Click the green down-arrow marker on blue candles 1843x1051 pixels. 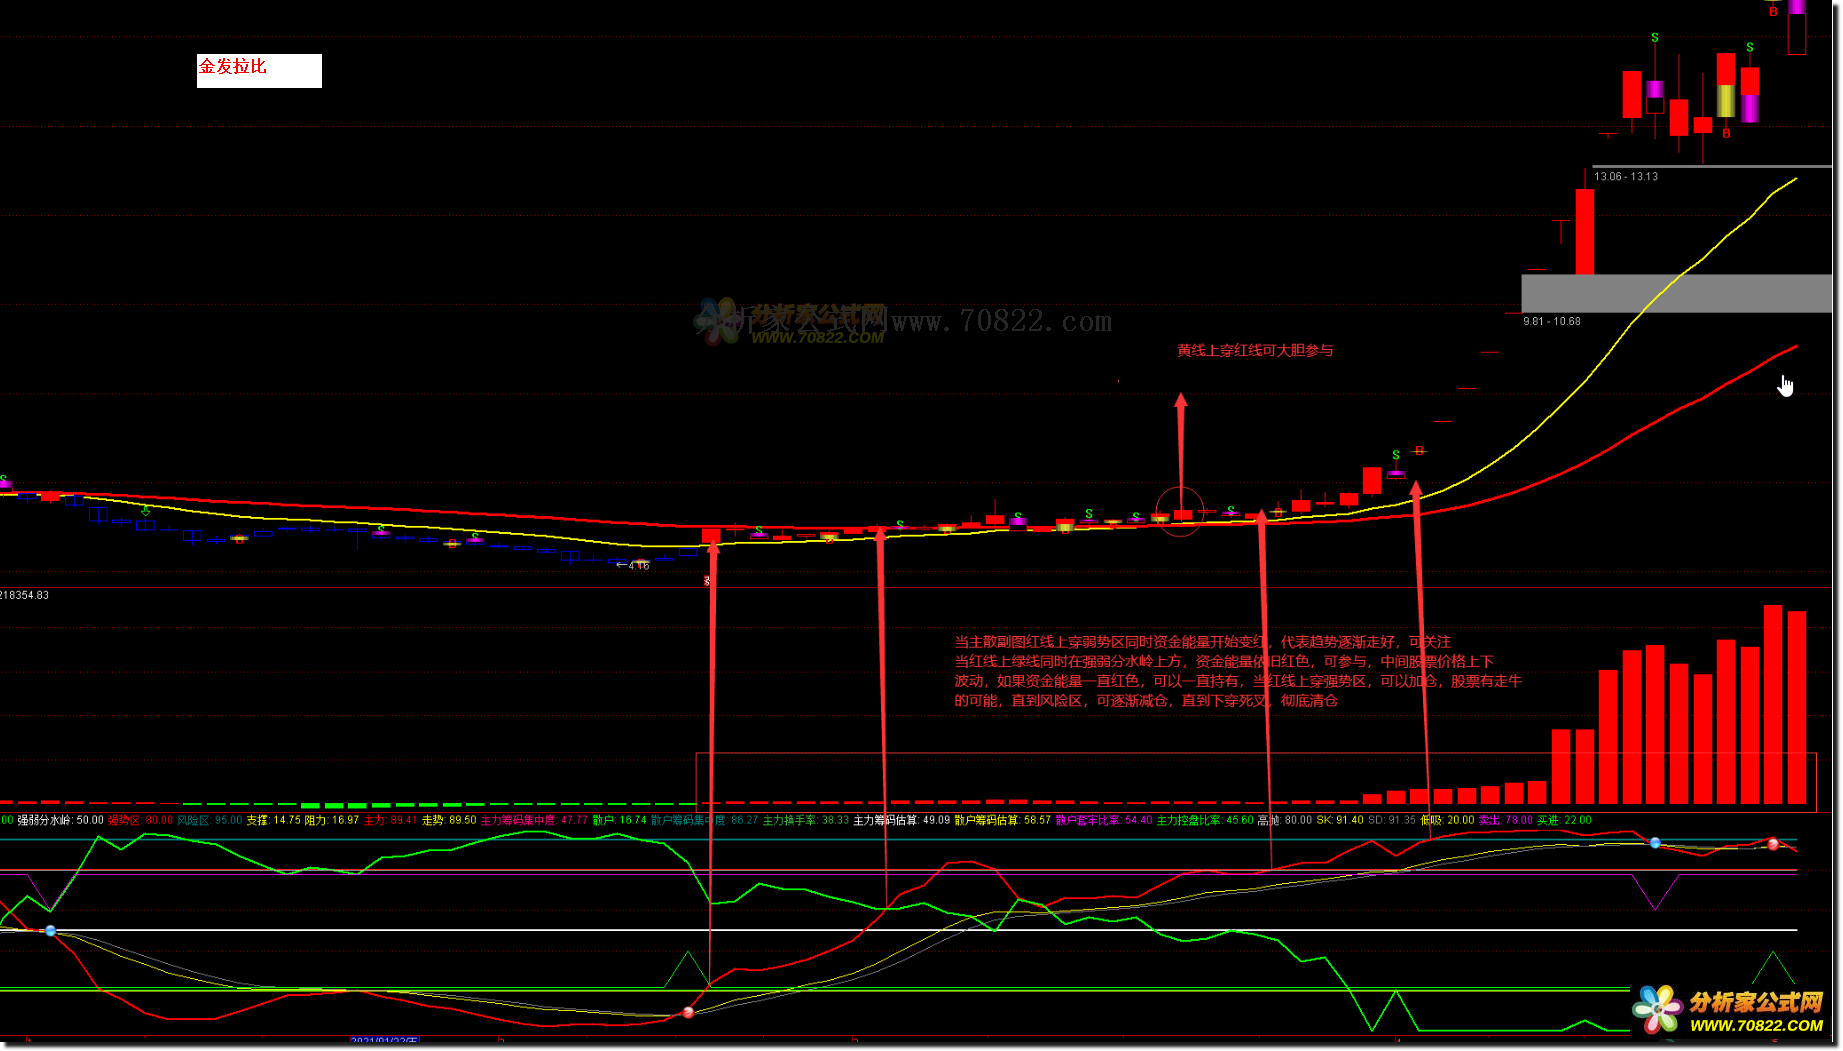[146, 511]
